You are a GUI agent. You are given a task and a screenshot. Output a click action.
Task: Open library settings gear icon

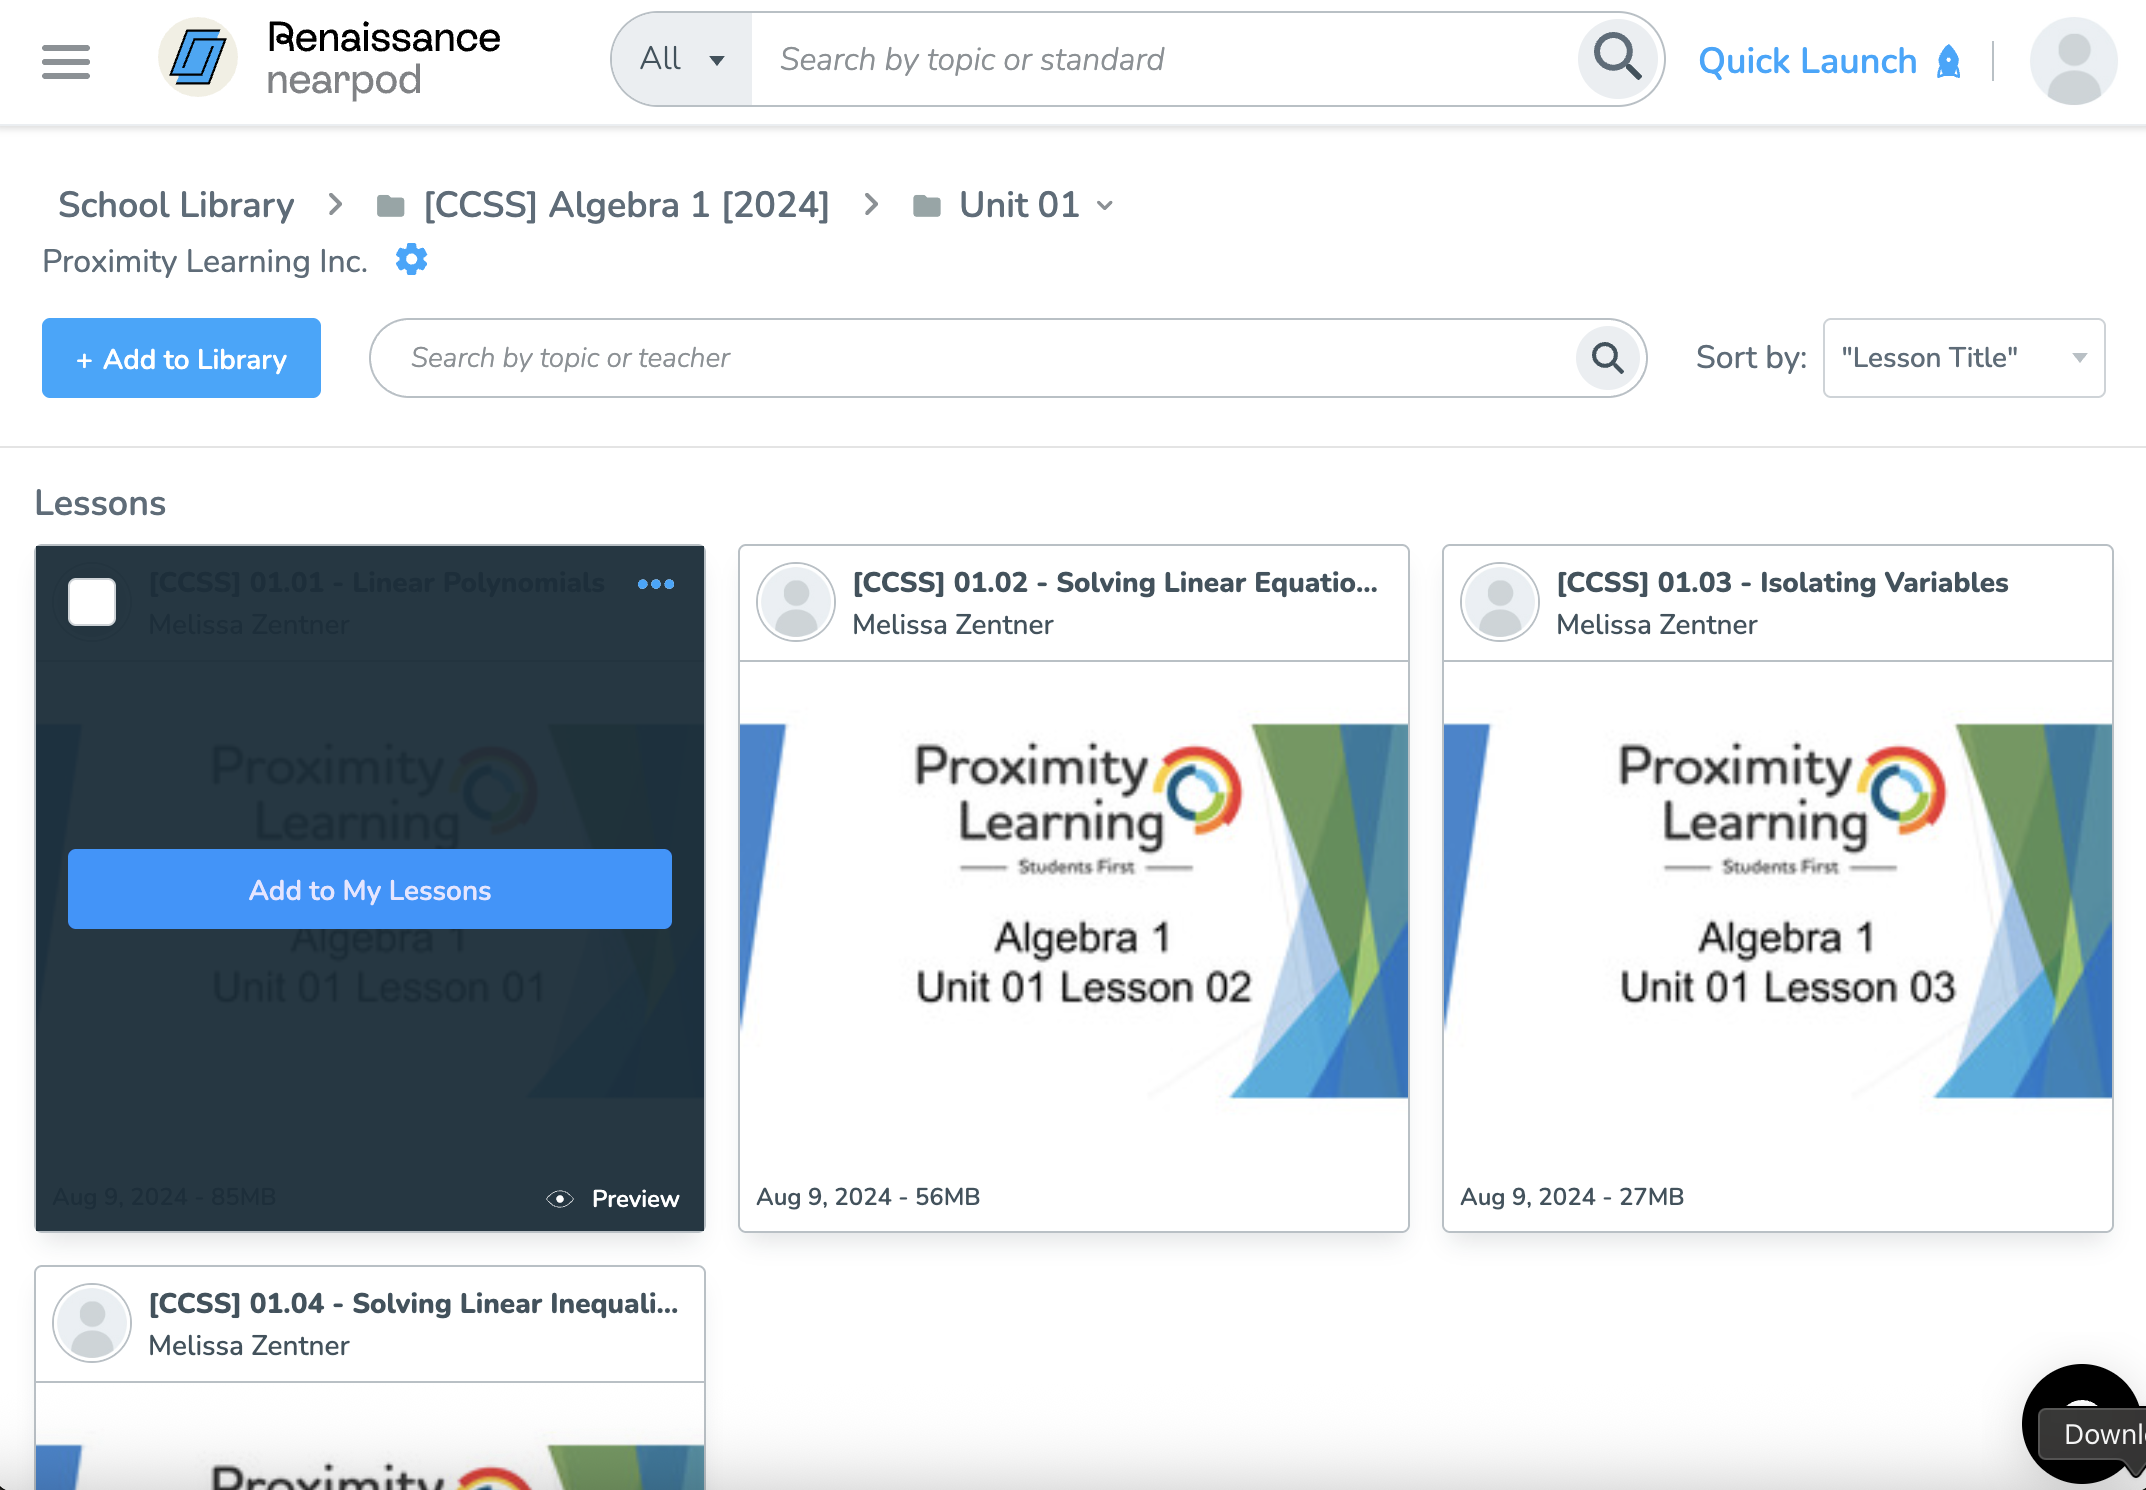click(411, 260)
